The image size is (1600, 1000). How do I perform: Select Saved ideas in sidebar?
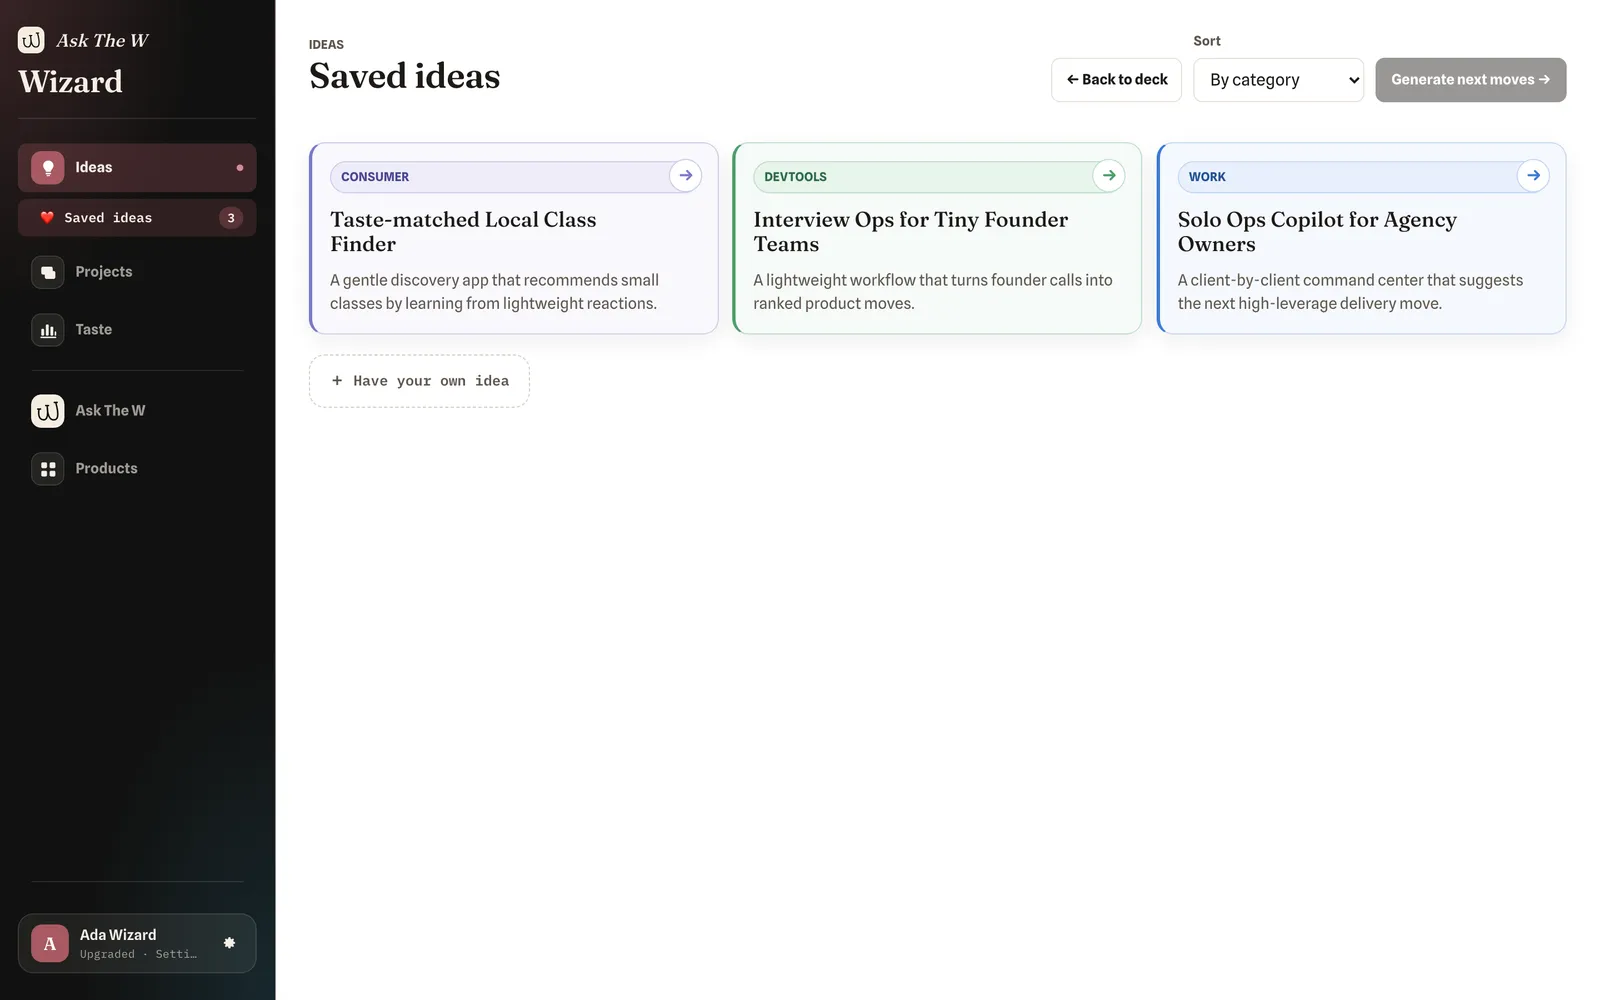[x=137, y=218]
